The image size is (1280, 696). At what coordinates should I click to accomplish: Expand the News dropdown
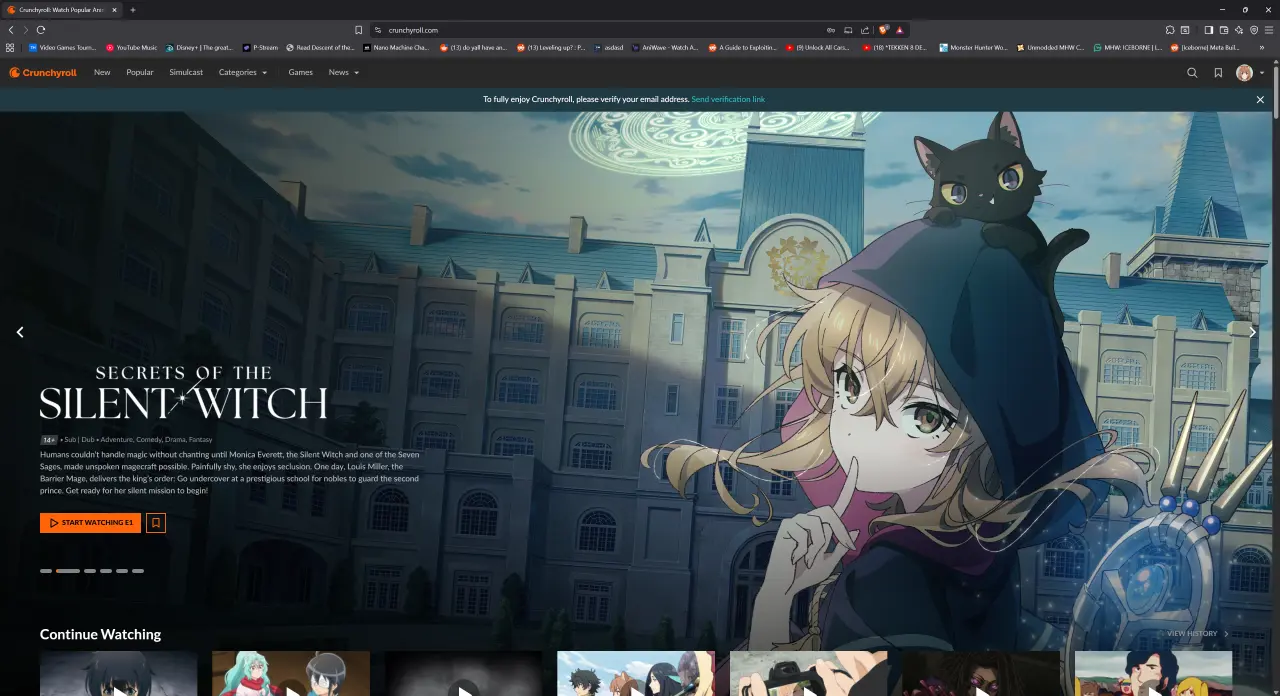(344, 72)
